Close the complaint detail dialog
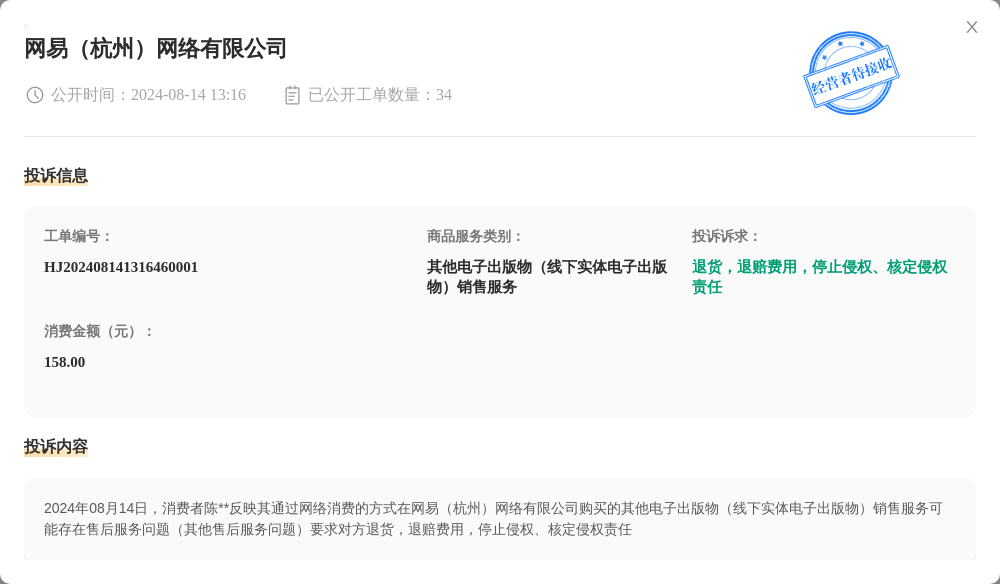 pyautogui.click(x=971, y=27)
